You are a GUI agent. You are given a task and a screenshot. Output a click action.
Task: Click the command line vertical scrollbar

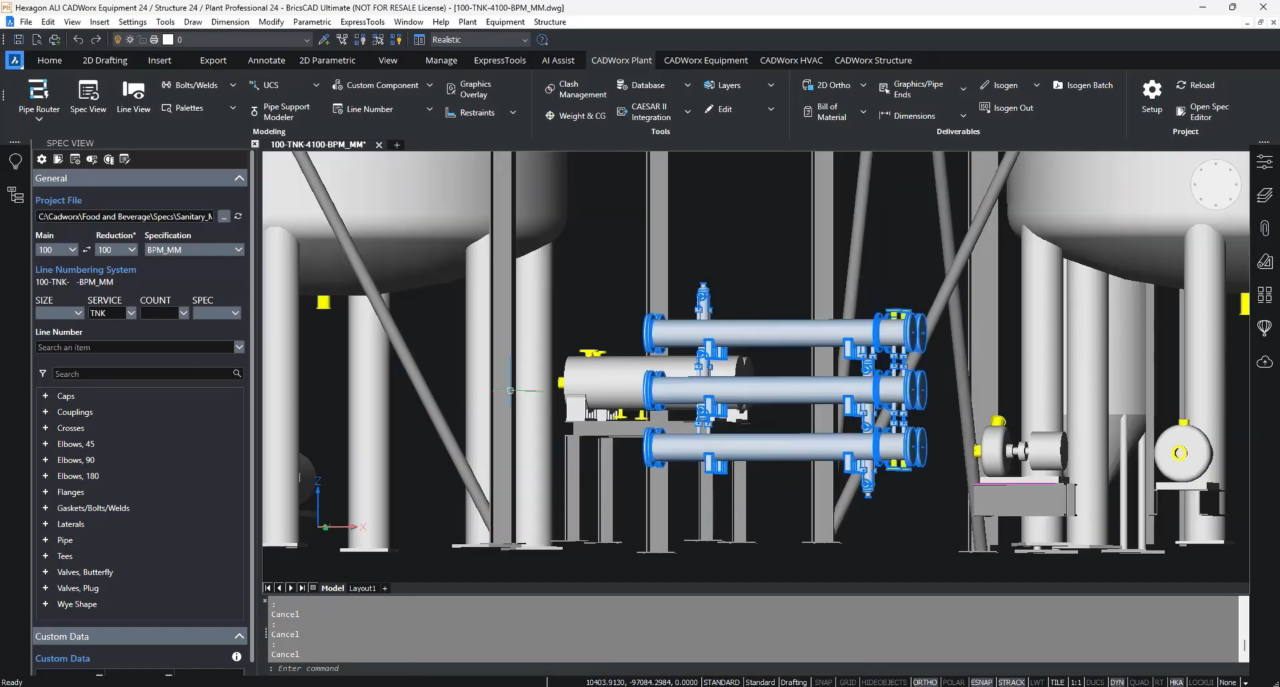1244,628
